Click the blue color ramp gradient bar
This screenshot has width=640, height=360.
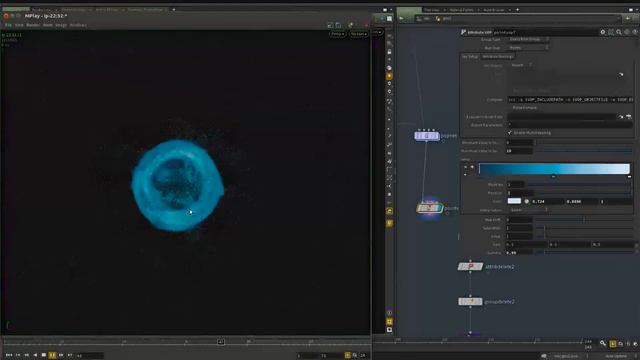click(x=554, y=169)
